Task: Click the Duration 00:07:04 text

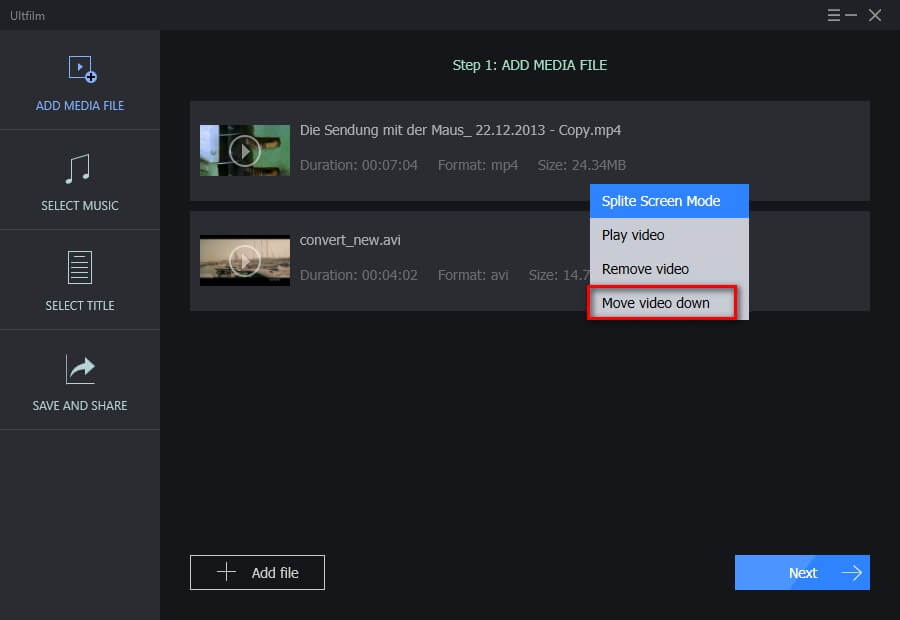Action: point(359,165)
